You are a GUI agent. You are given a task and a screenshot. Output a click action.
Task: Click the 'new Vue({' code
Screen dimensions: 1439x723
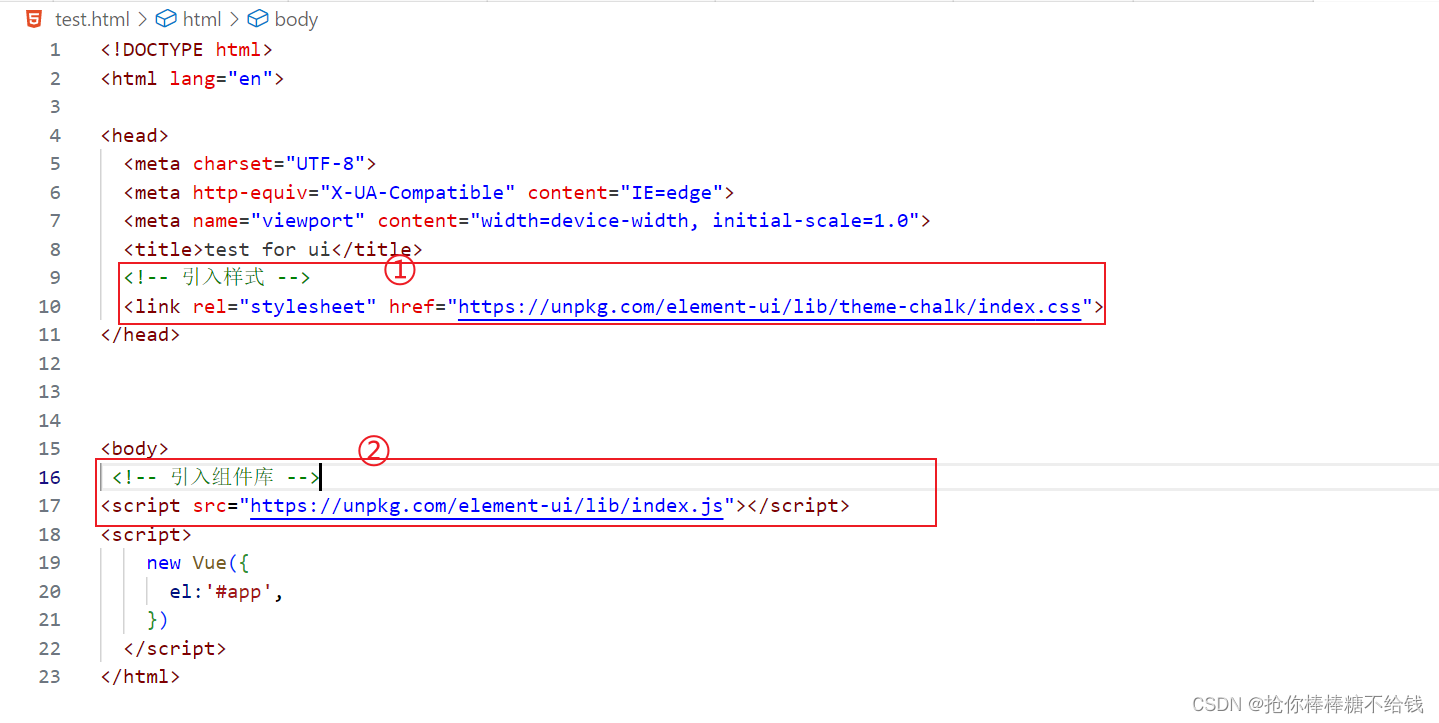tap(198, 563)
